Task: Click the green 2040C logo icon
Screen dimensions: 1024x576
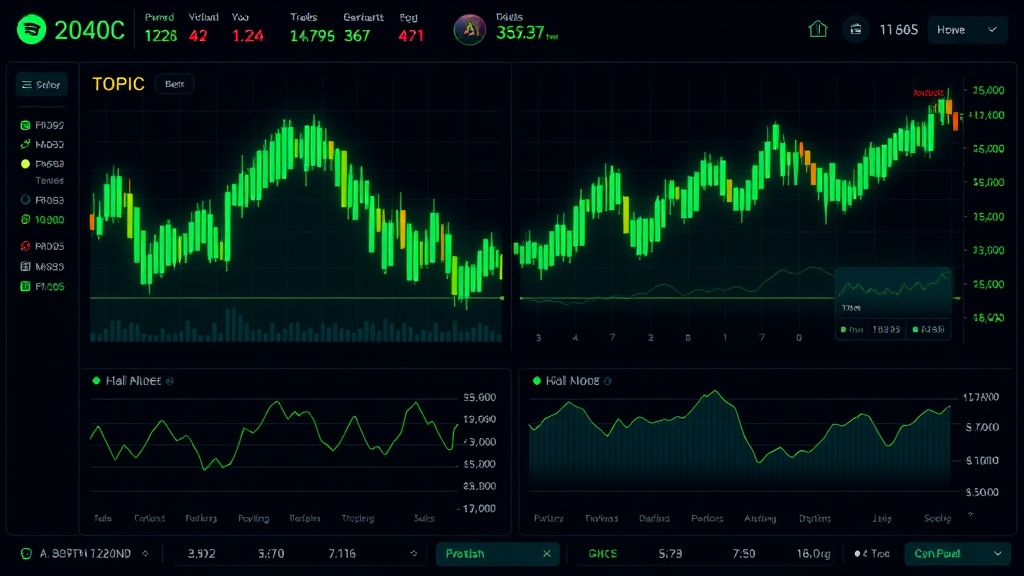Action: (31, 30)
